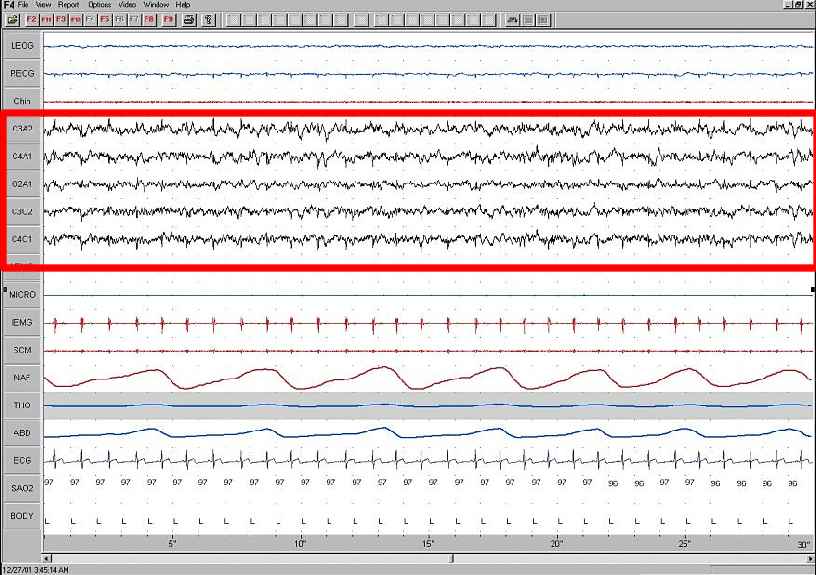Select the MICRO channel label
This screenshot has height=575, width=816.
[x=22, y=295]
